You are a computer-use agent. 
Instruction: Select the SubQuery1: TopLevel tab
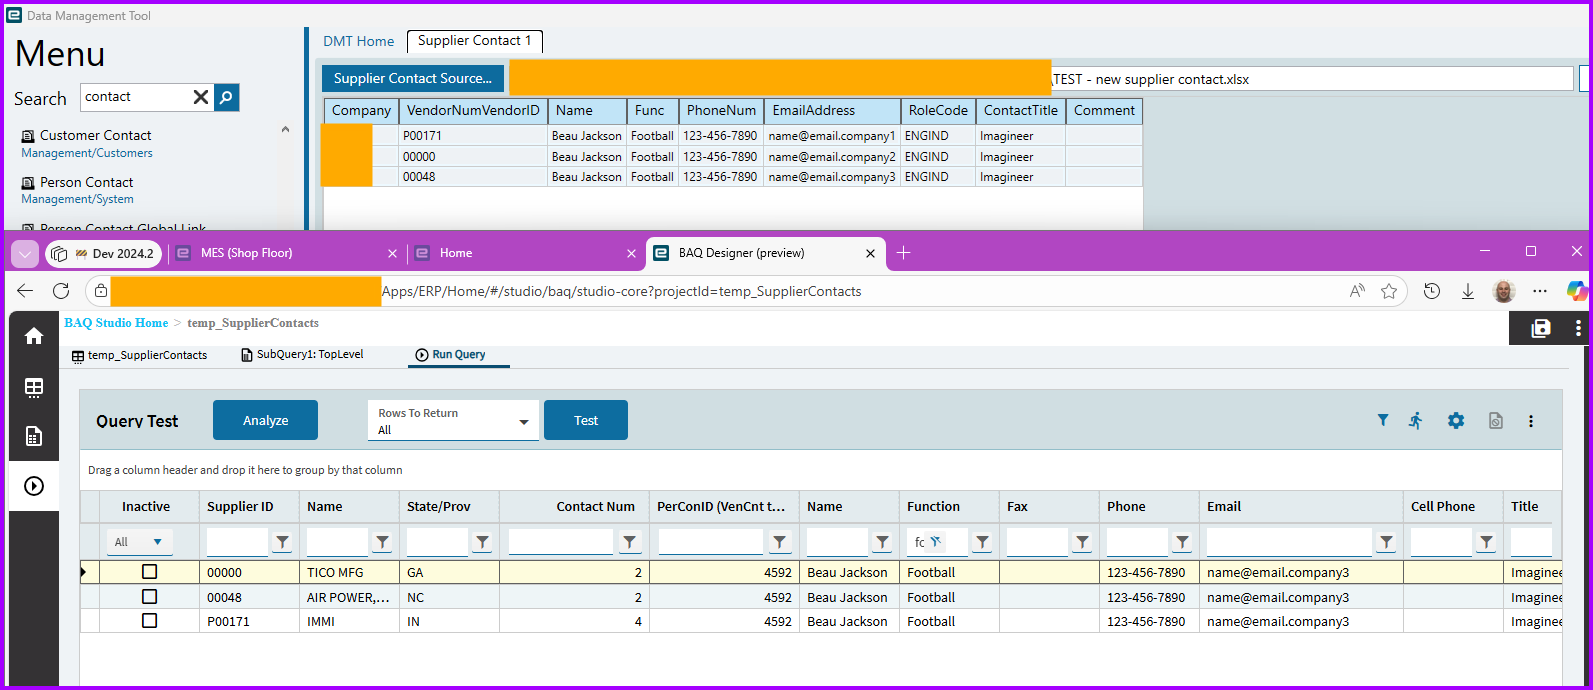click(303, 355)
